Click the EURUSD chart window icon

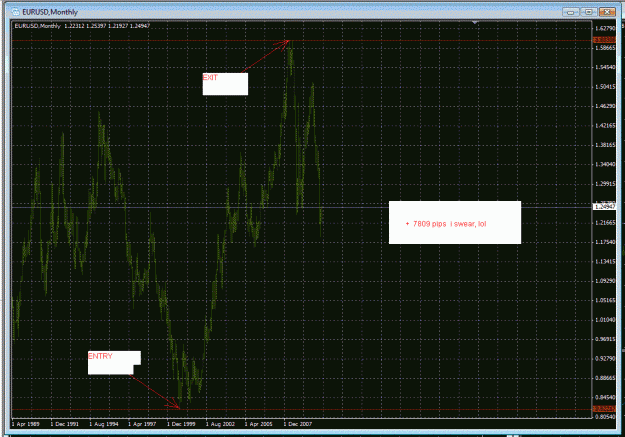pyautogui.click(x=16, y=12)
